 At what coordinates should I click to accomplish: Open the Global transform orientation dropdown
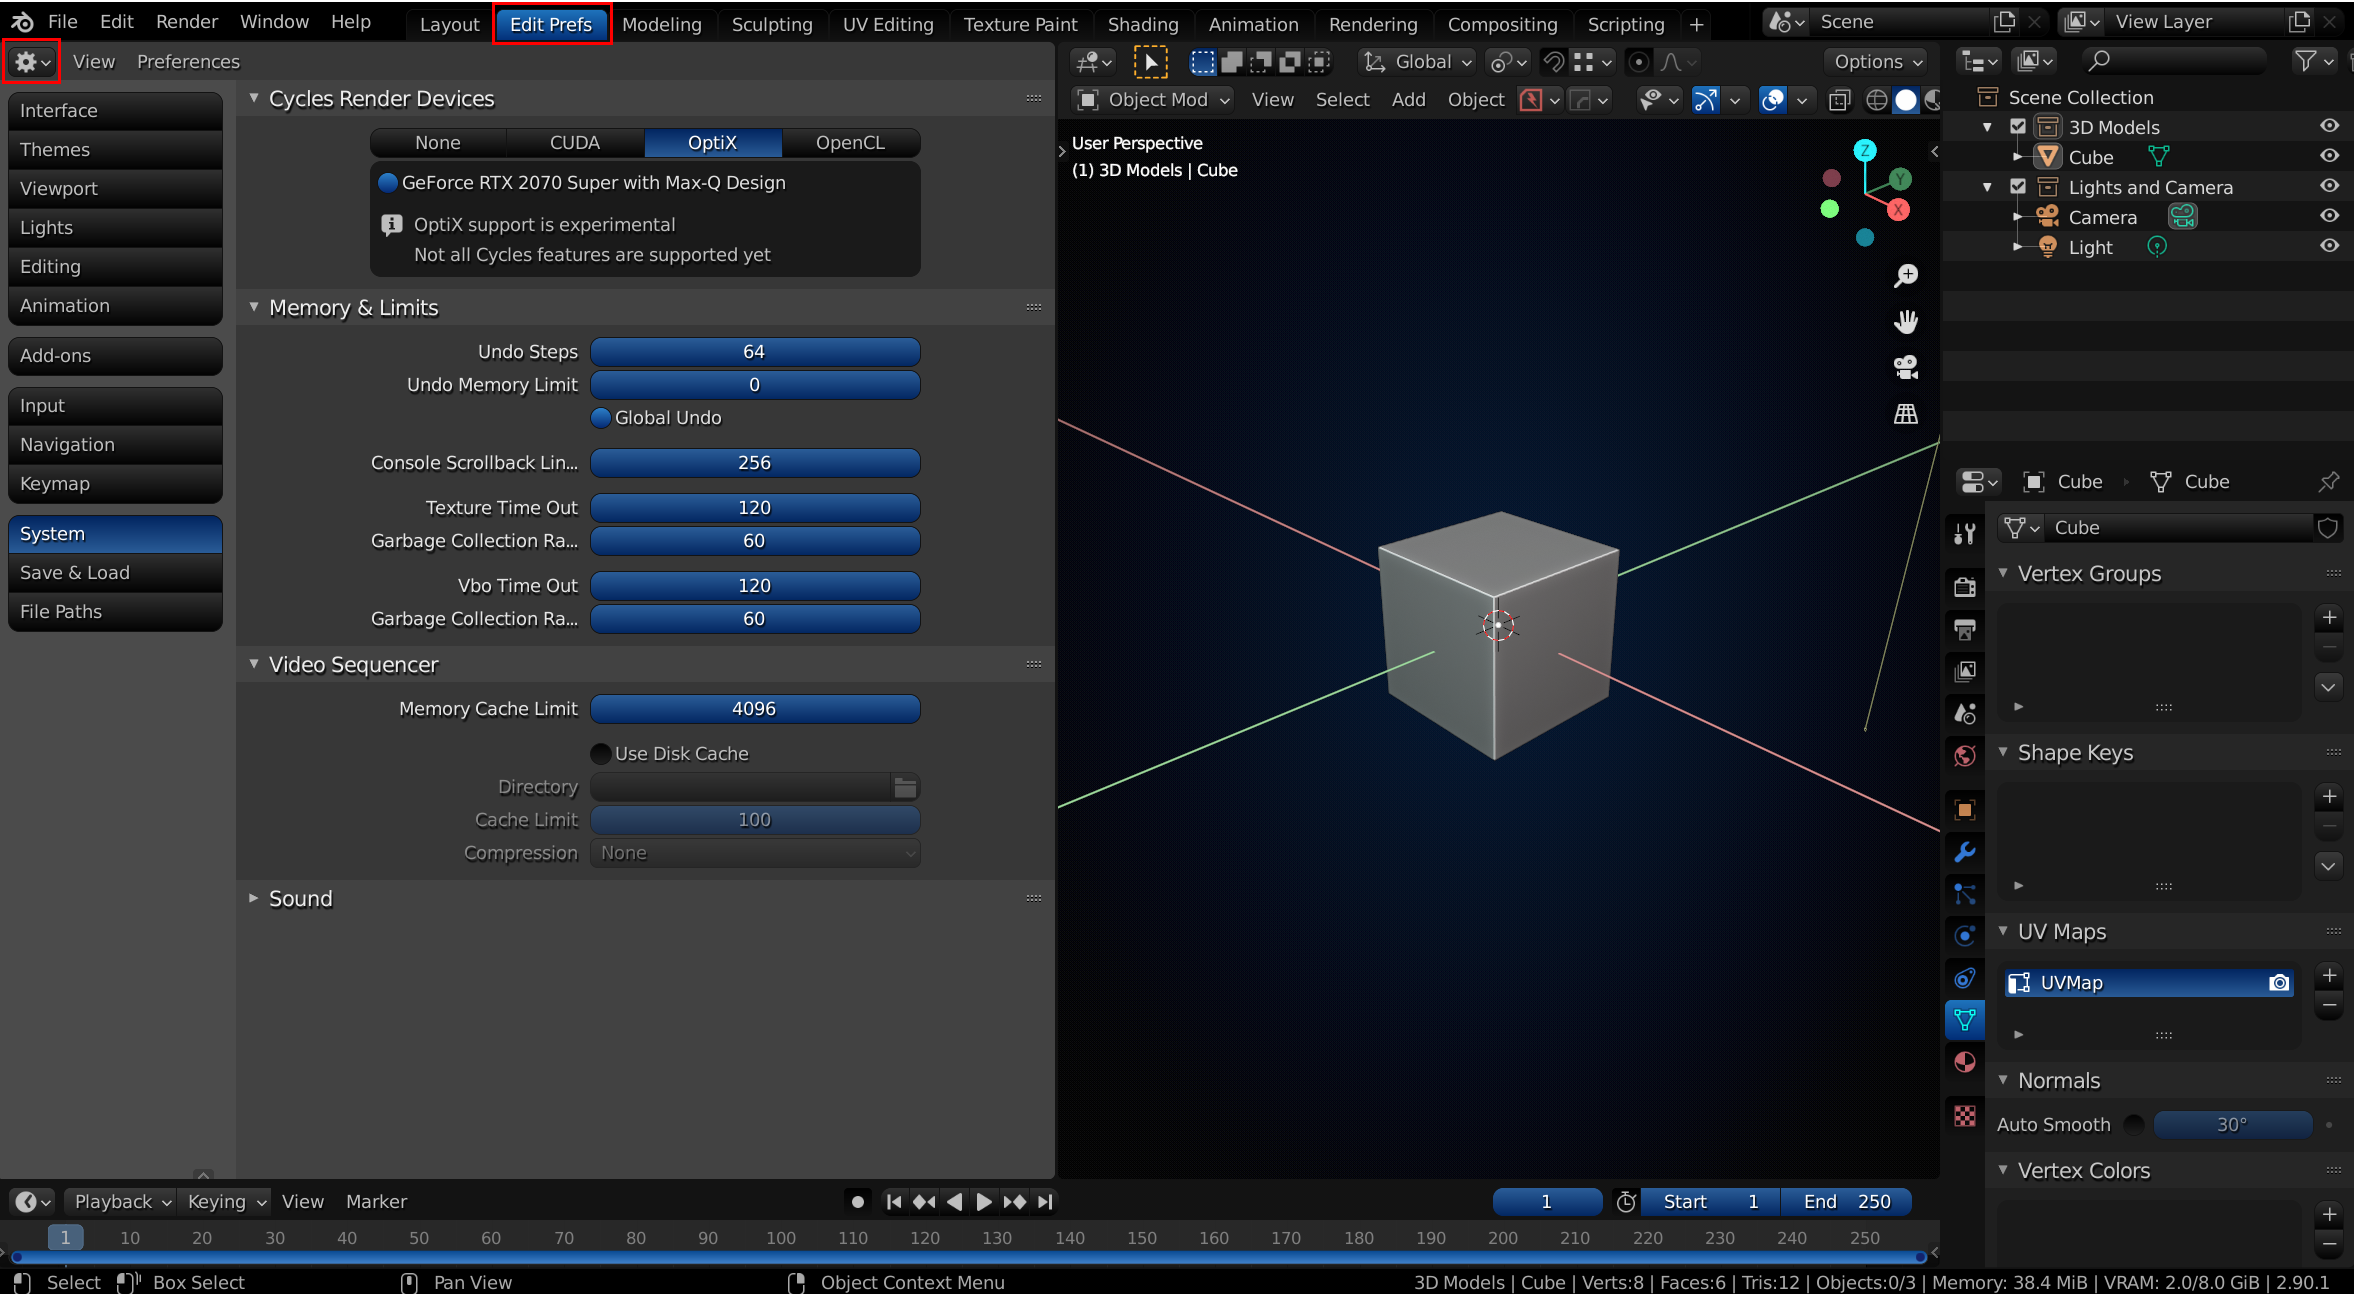[x=1419, y=62]
